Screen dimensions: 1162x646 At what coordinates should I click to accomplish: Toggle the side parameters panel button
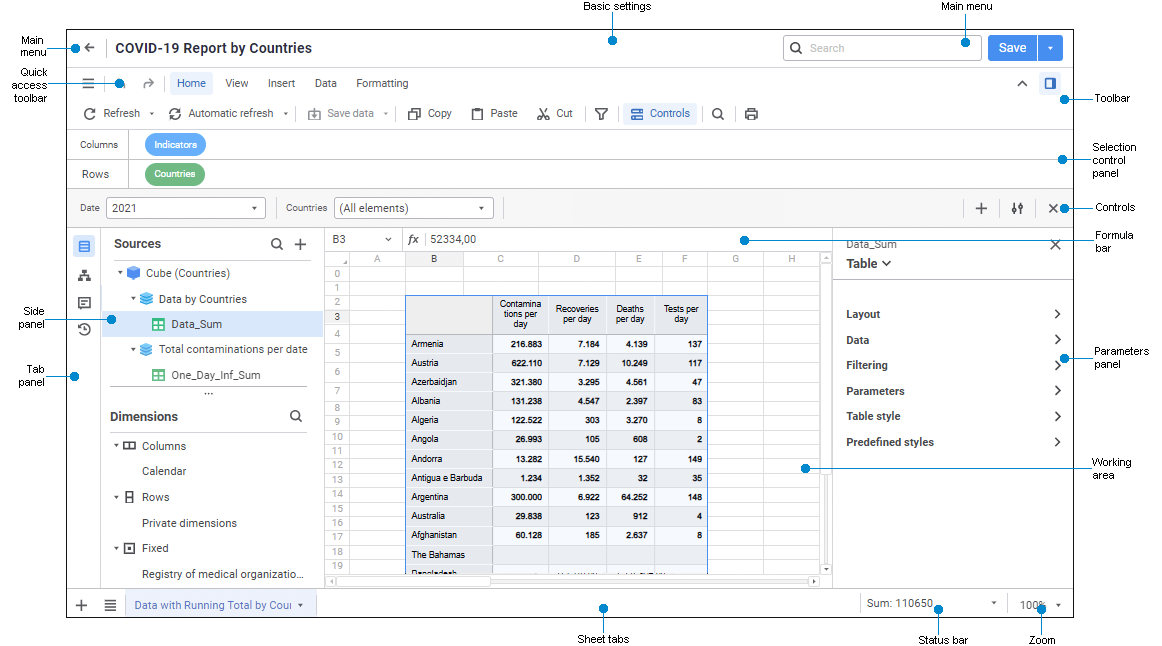[1050, 84]
